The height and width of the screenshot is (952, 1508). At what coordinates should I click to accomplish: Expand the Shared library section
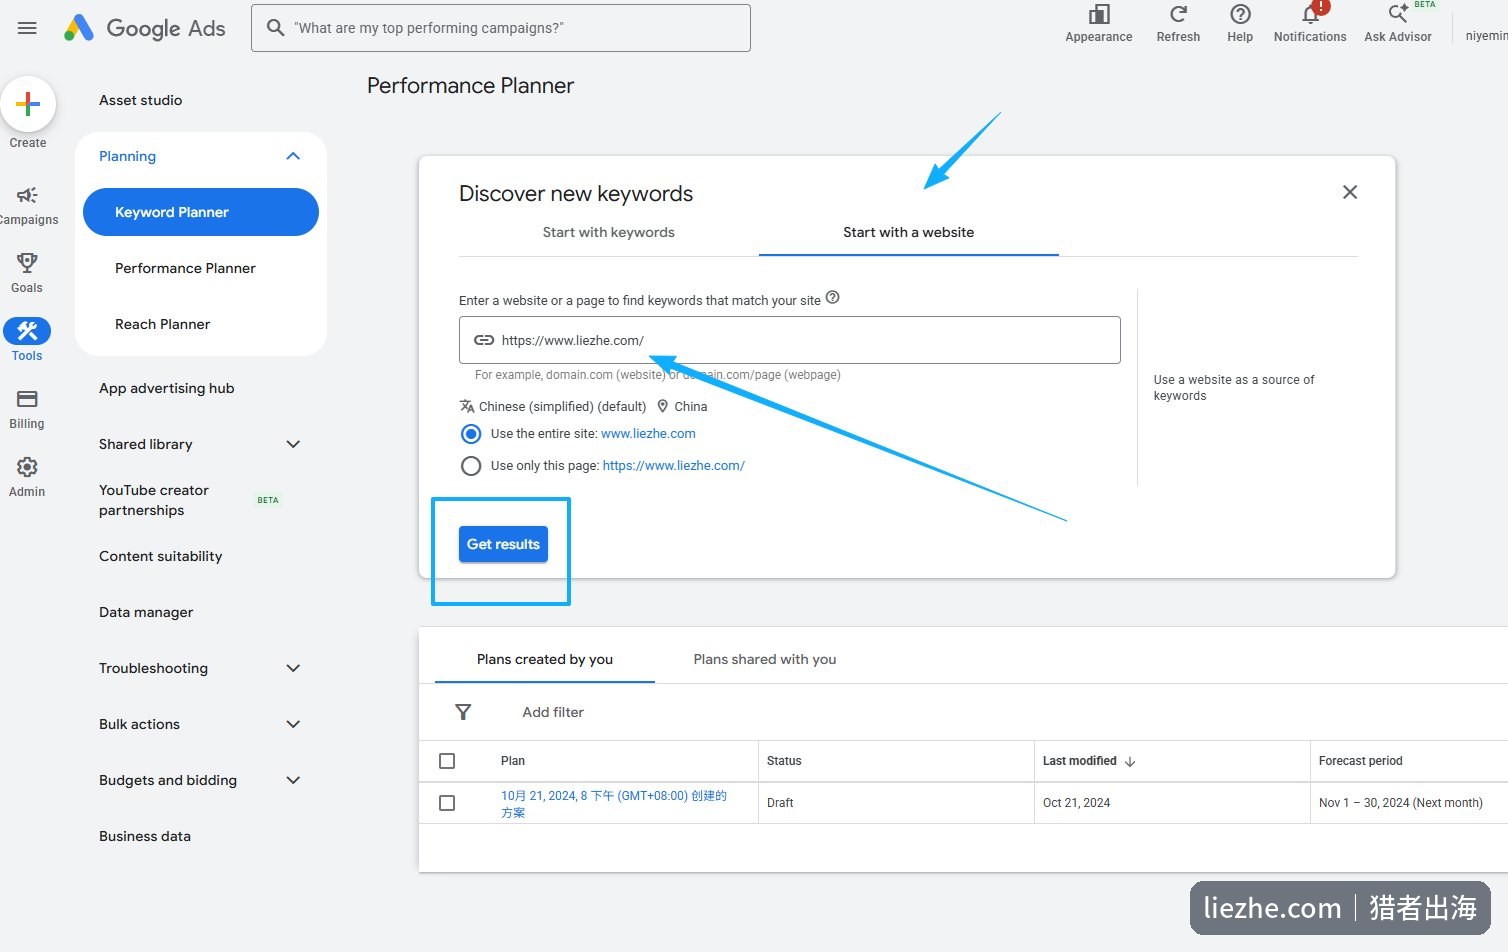(293, 444)
